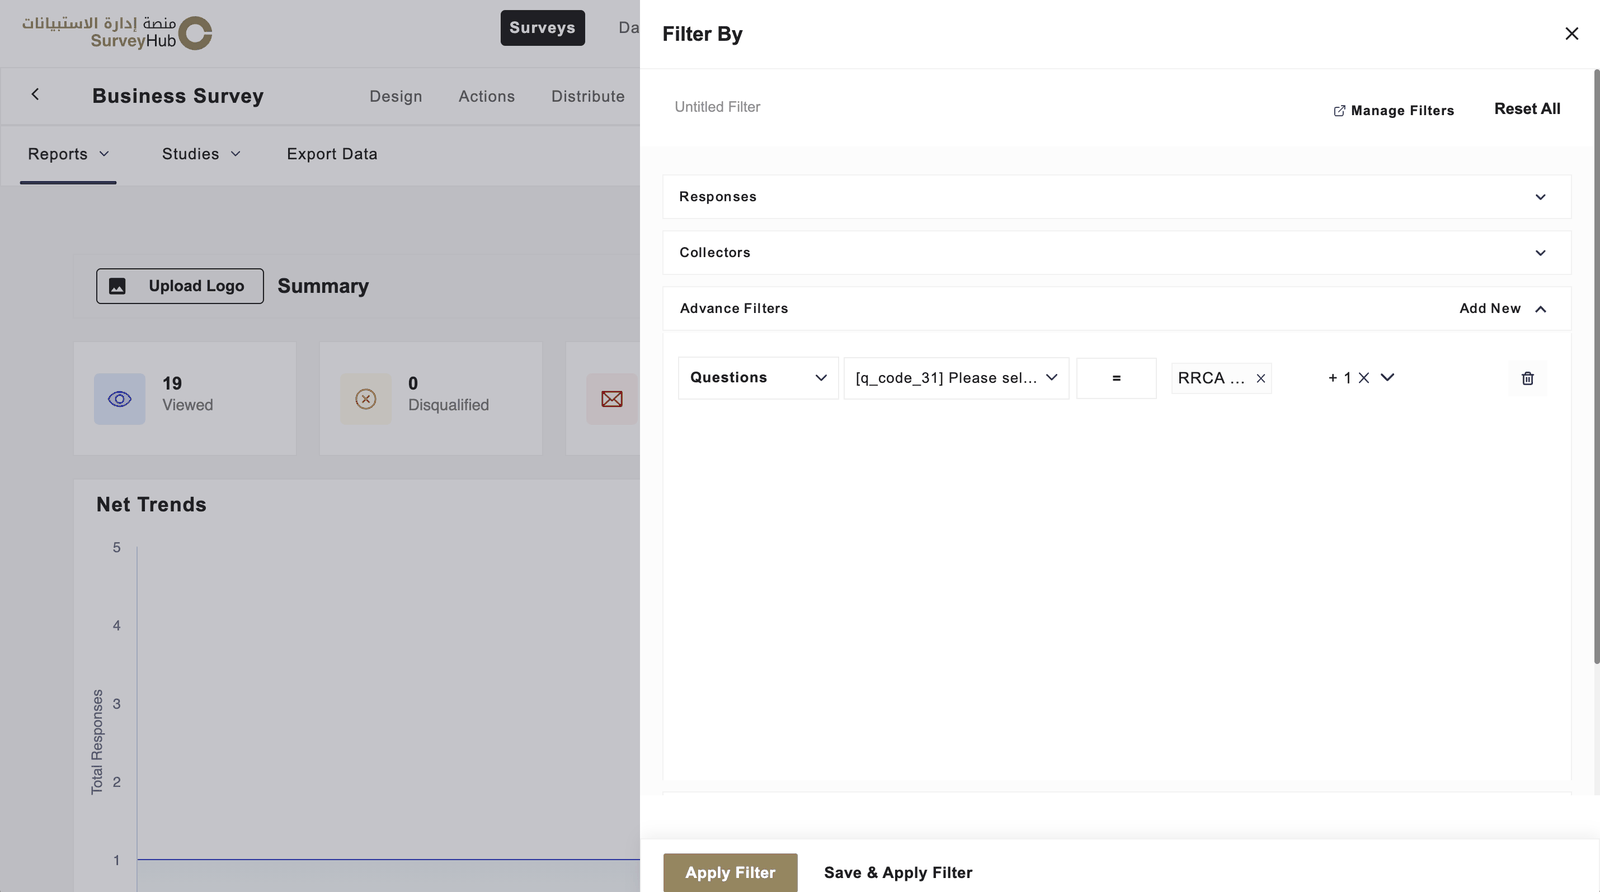1600x892 pixels.
Task: Delete the filter row with trash icon
Action: pyautogui.click(x=1527, y=378)
